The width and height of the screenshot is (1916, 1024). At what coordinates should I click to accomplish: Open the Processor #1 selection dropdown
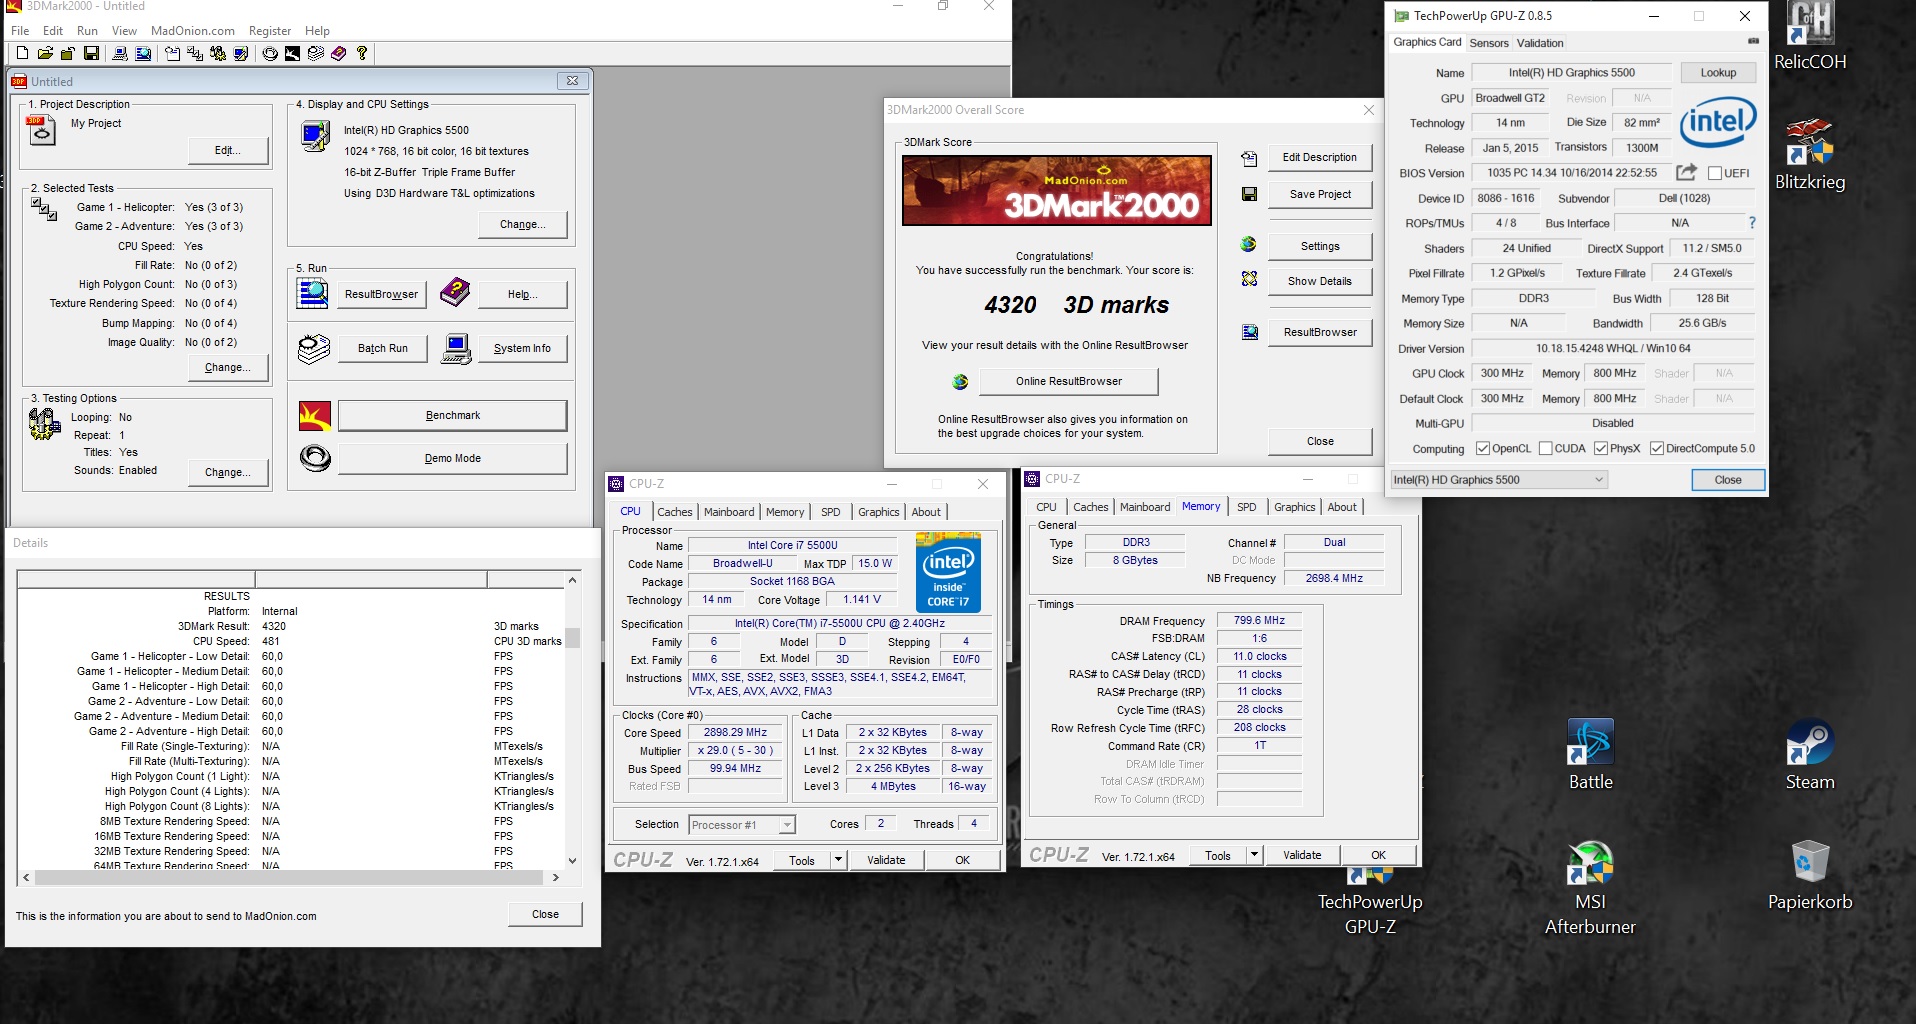tap(742, 825)
